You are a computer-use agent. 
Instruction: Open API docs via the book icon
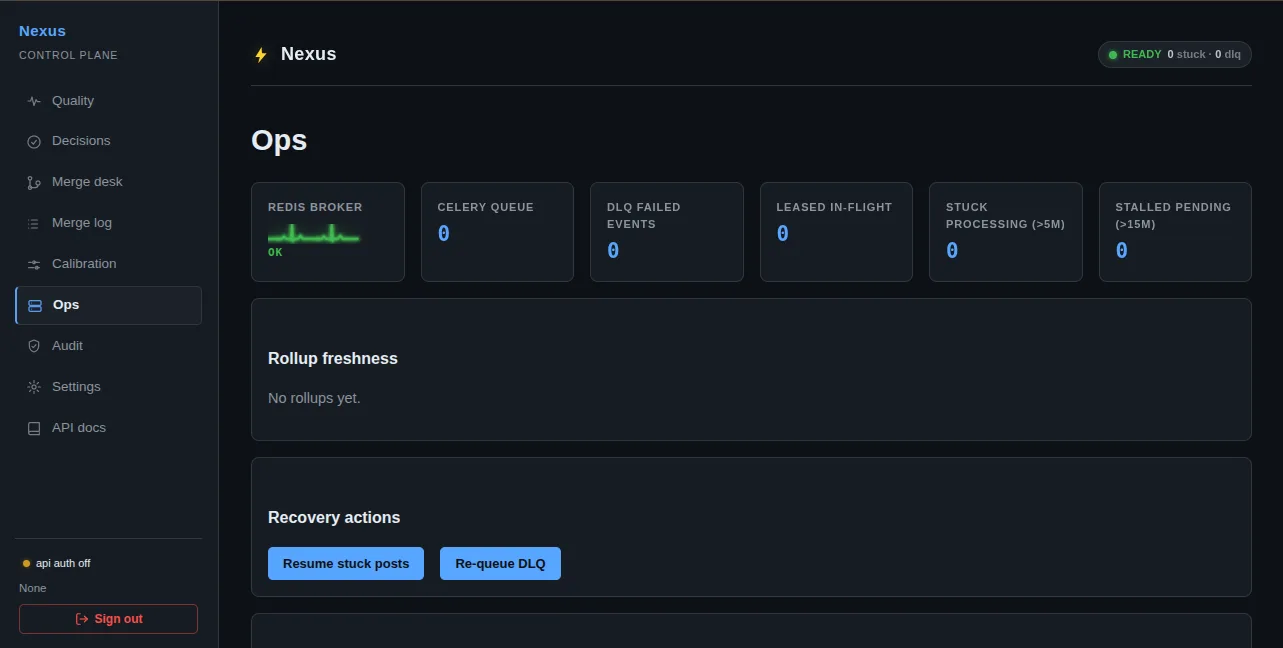(x=34, y=428)
